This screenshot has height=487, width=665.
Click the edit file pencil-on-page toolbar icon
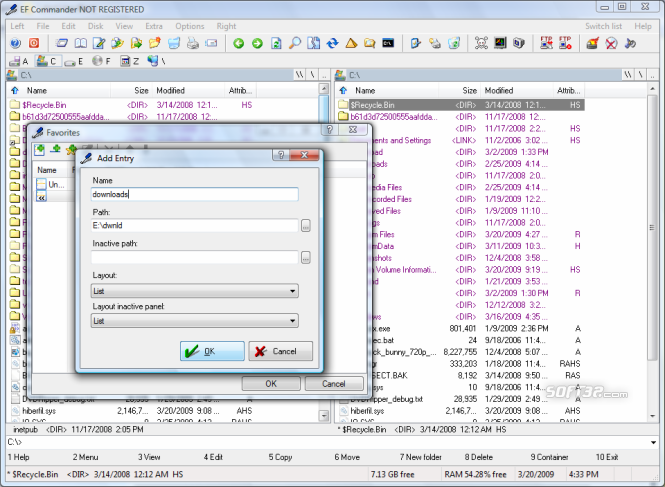point(99,43)
